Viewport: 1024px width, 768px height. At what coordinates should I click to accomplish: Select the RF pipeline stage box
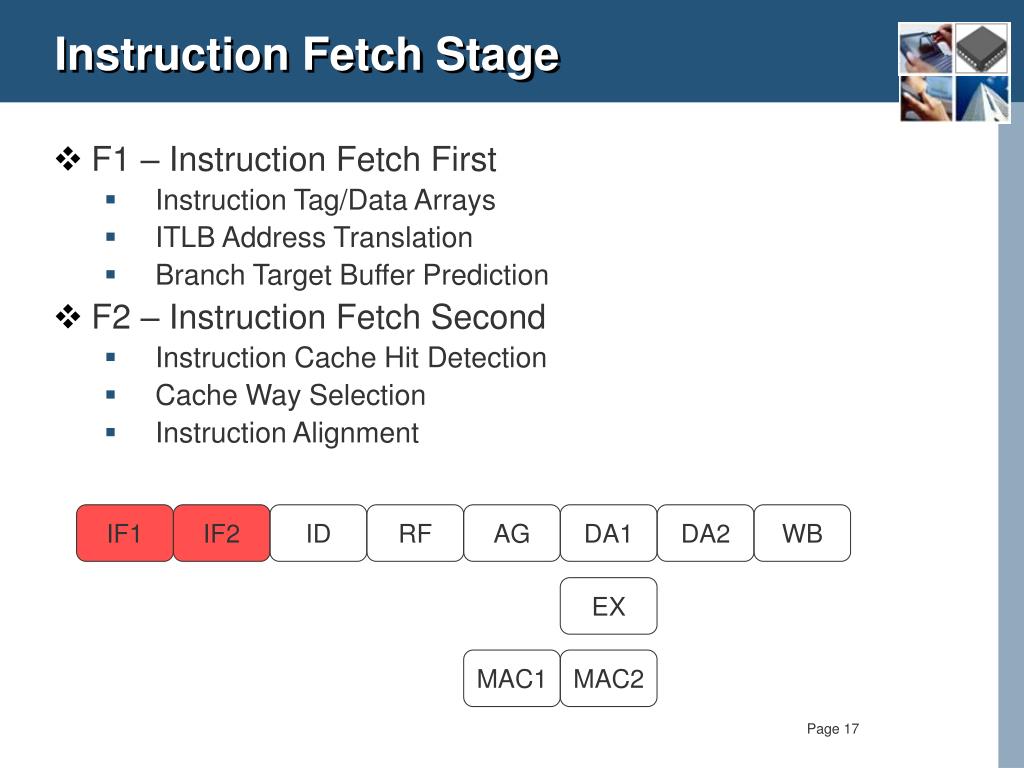[x=415, y=533]
